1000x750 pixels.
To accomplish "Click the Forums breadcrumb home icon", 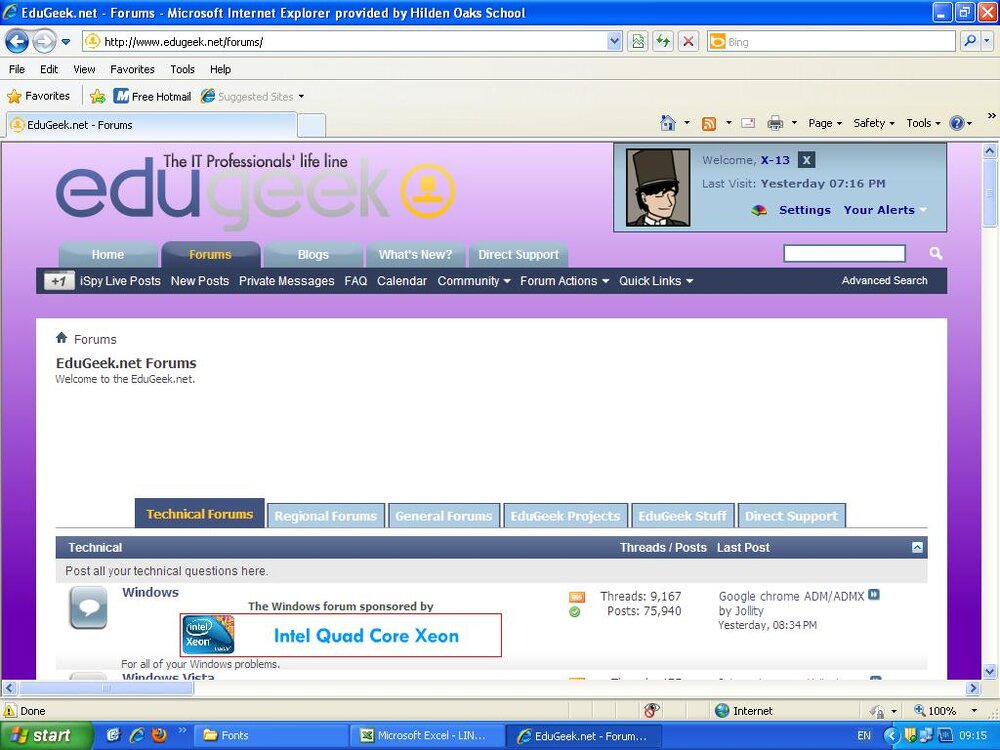I will [x=61, y=337].
